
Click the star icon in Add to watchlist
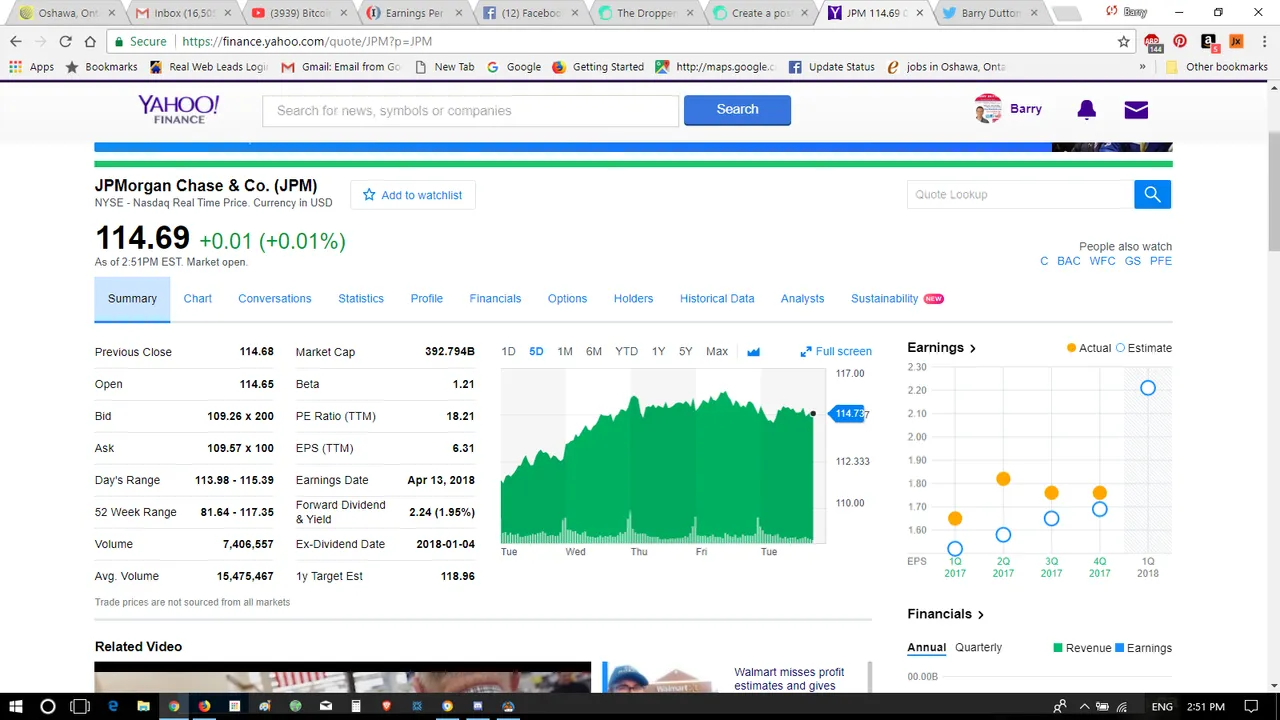click(x=369, y=195)
